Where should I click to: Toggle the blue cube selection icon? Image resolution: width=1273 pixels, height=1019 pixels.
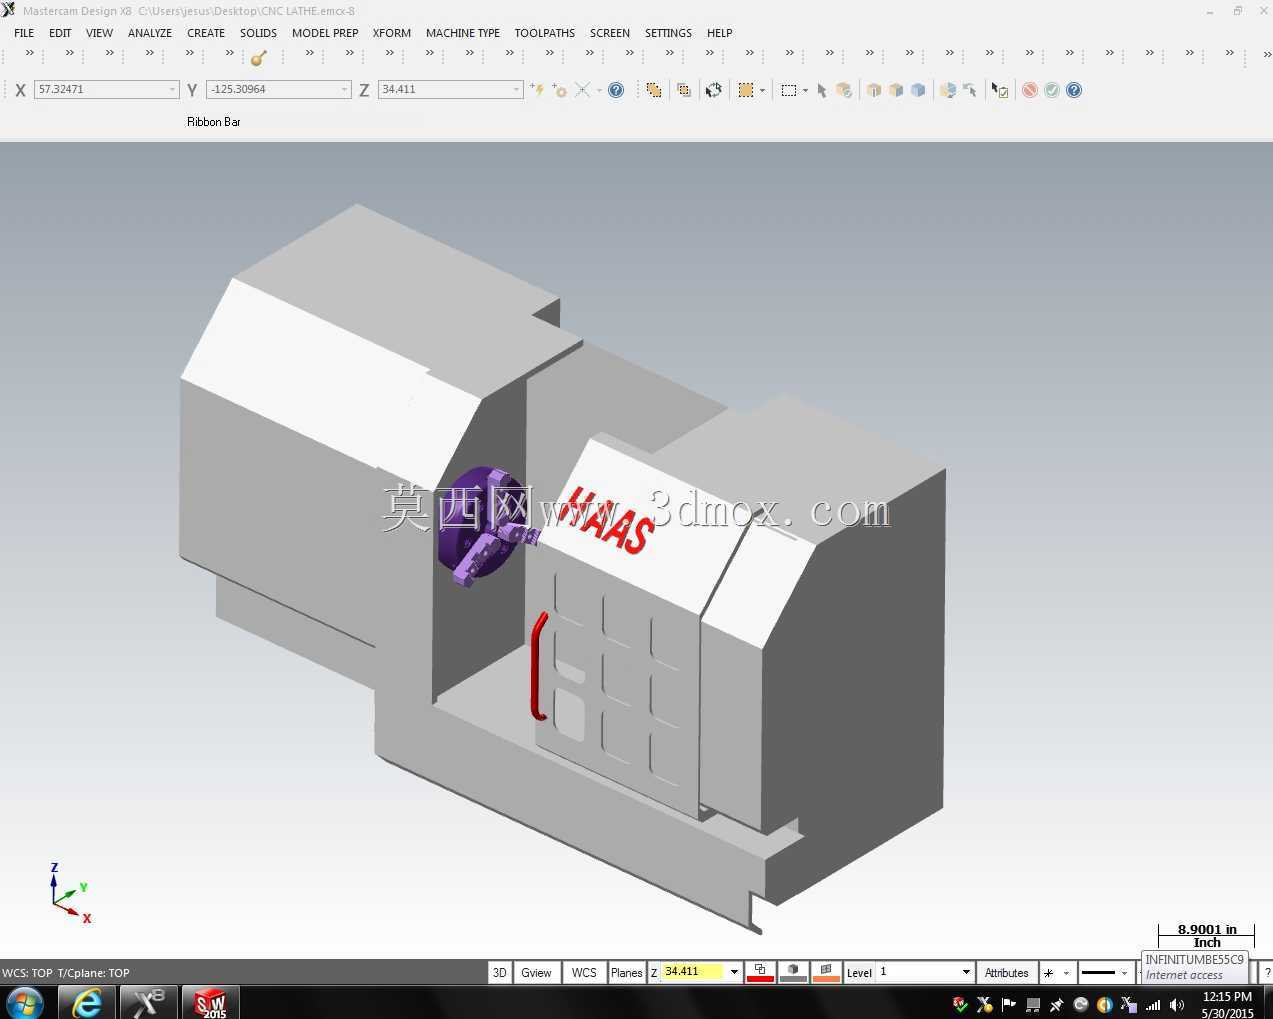tap(918, 90)
